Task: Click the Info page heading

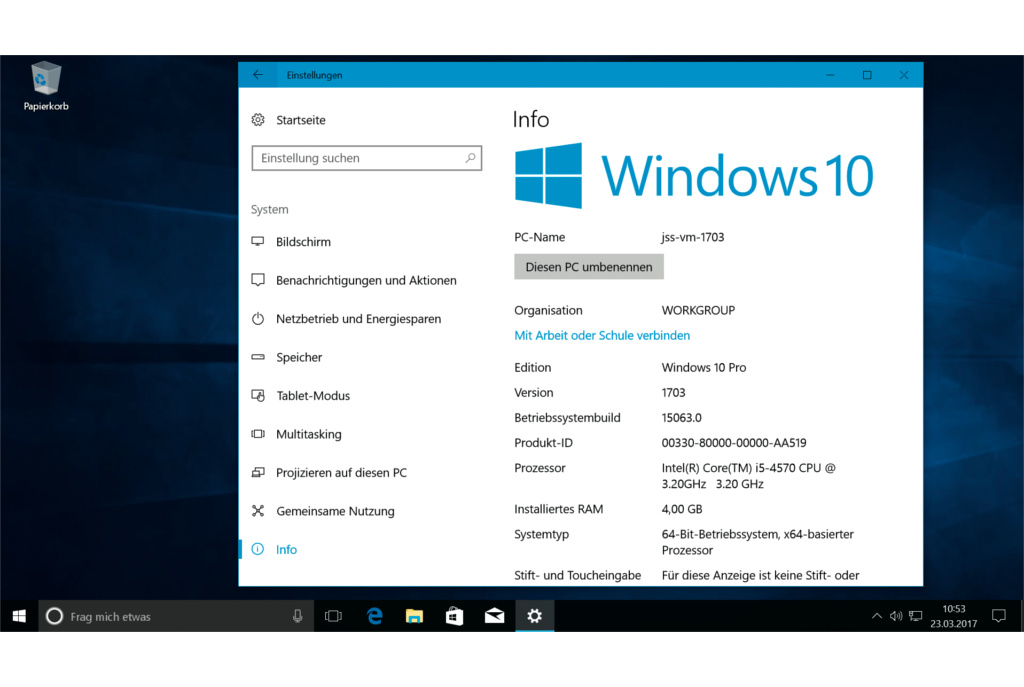Action: tap(531, 120)
